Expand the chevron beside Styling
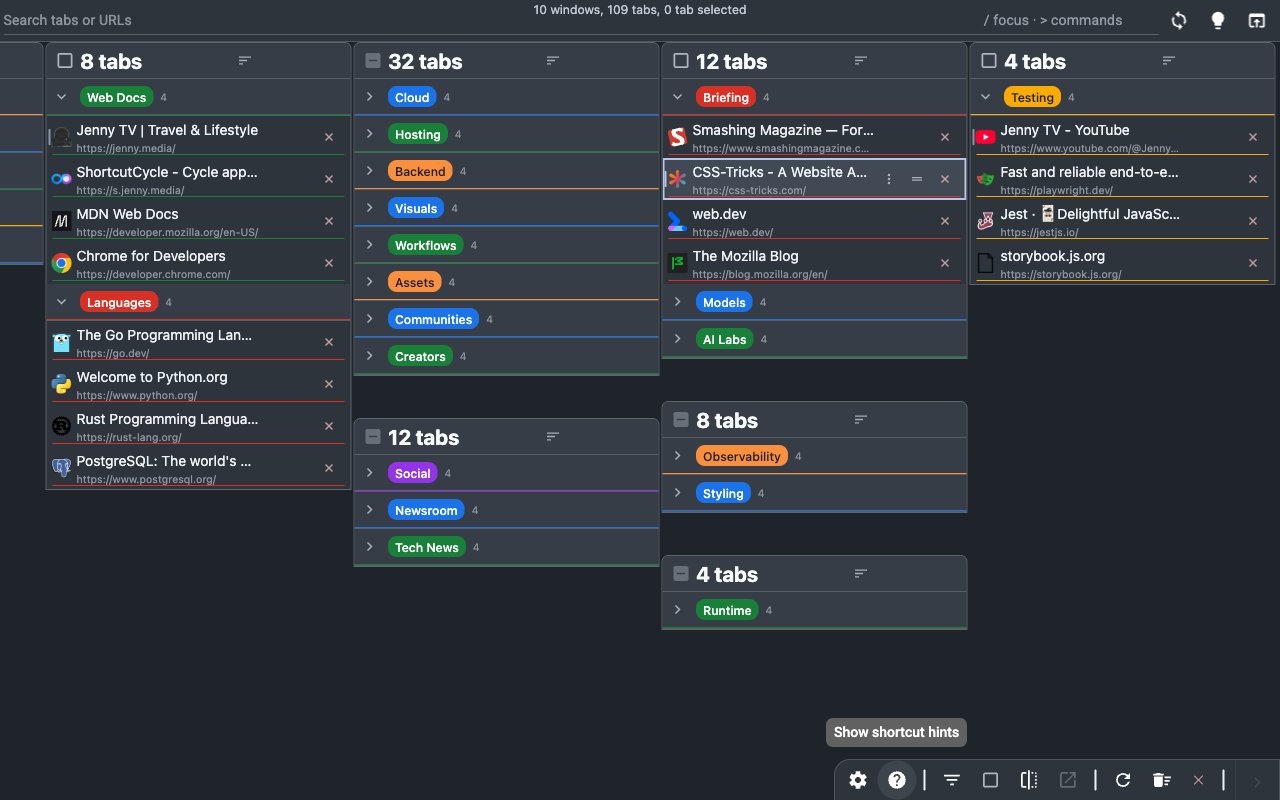 click(678, 493)
